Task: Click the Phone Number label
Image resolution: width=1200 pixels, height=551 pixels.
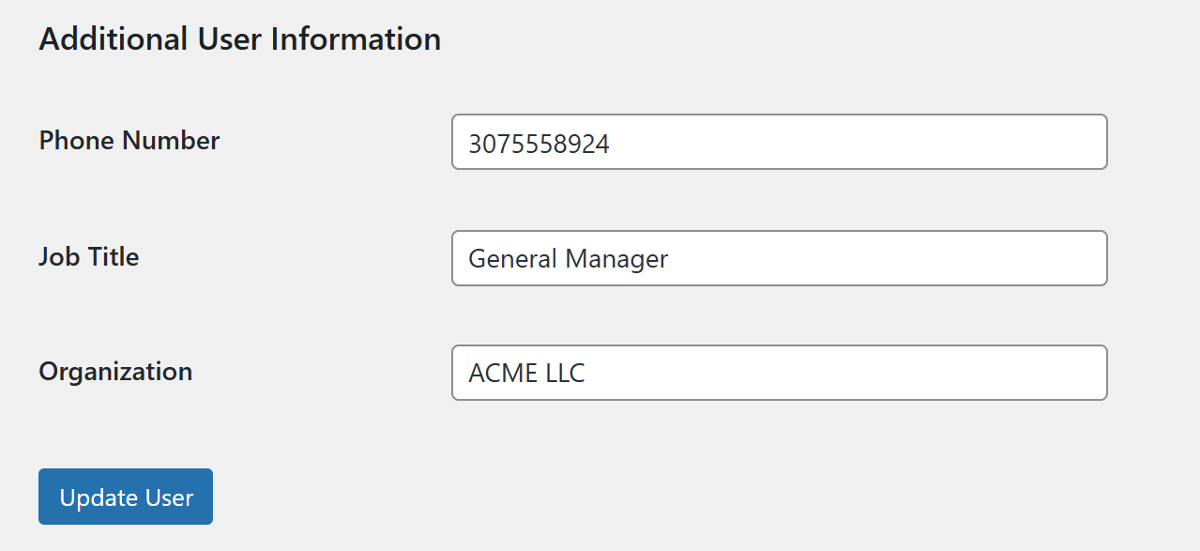Action: (129, 141)
